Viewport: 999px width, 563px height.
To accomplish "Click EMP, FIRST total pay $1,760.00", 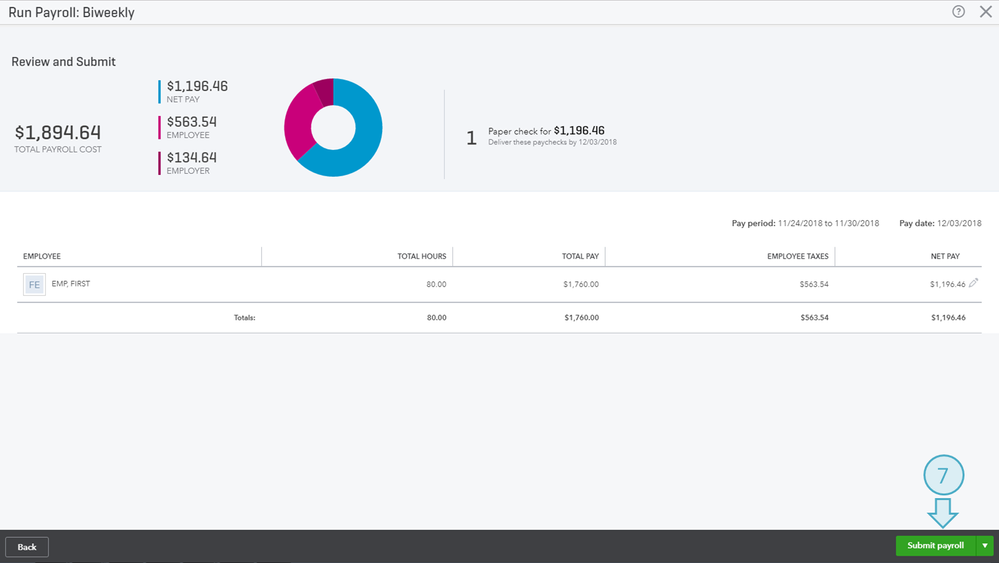I will [581, 284].
